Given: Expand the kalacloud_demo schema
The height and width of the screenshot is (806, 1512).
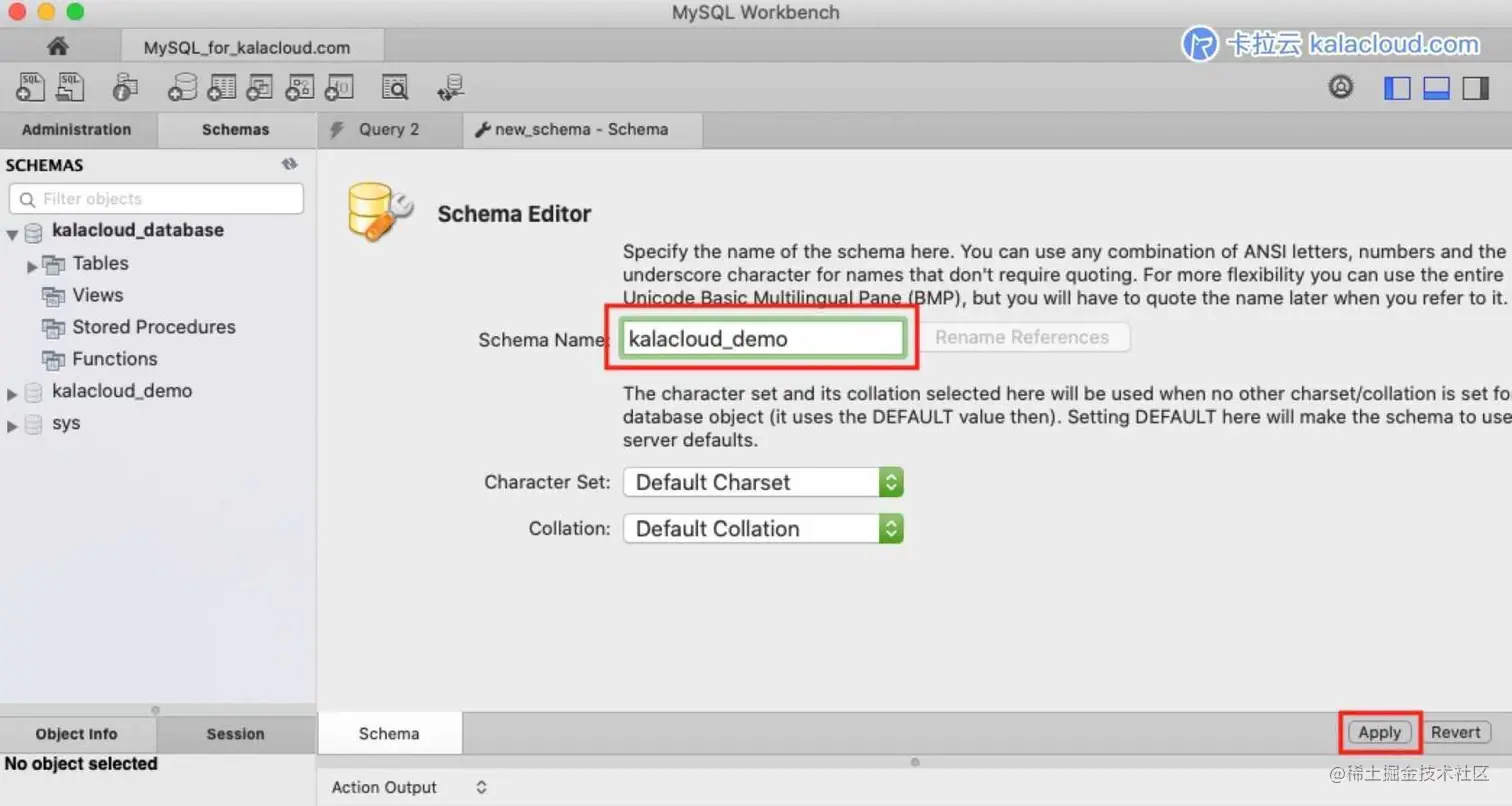Looking at the screenshot, I should (12, 394).
